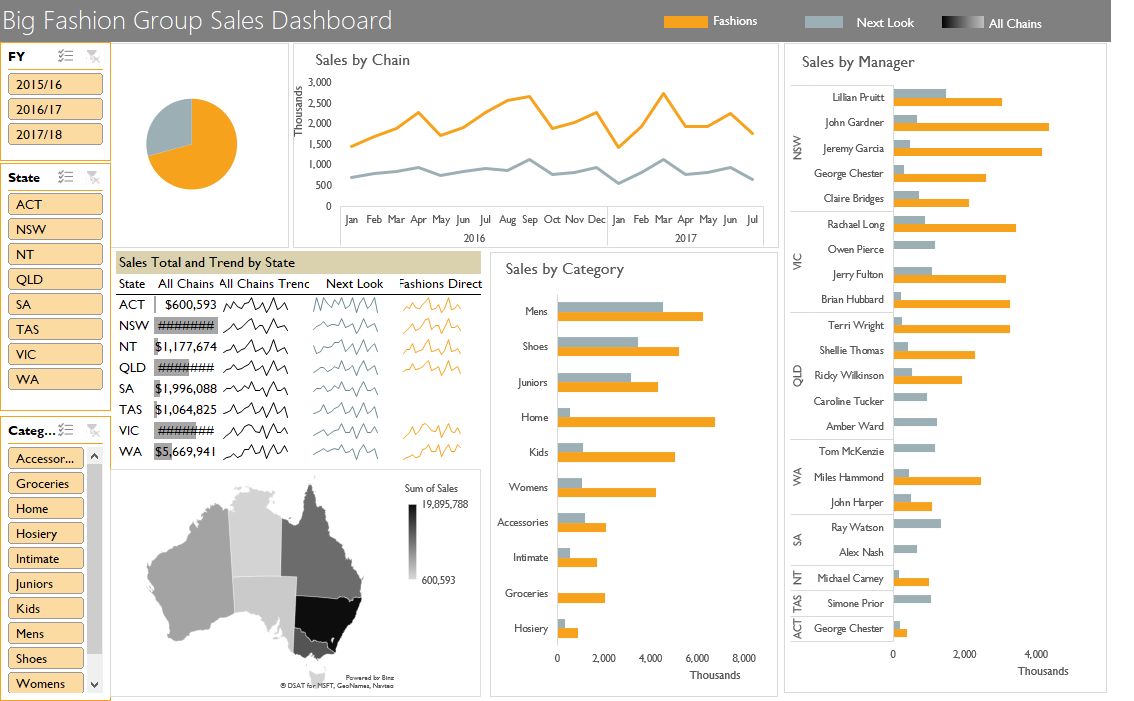Clear the Category slicer filter icon
The image size is (1134, 701).
coord(93,430)
